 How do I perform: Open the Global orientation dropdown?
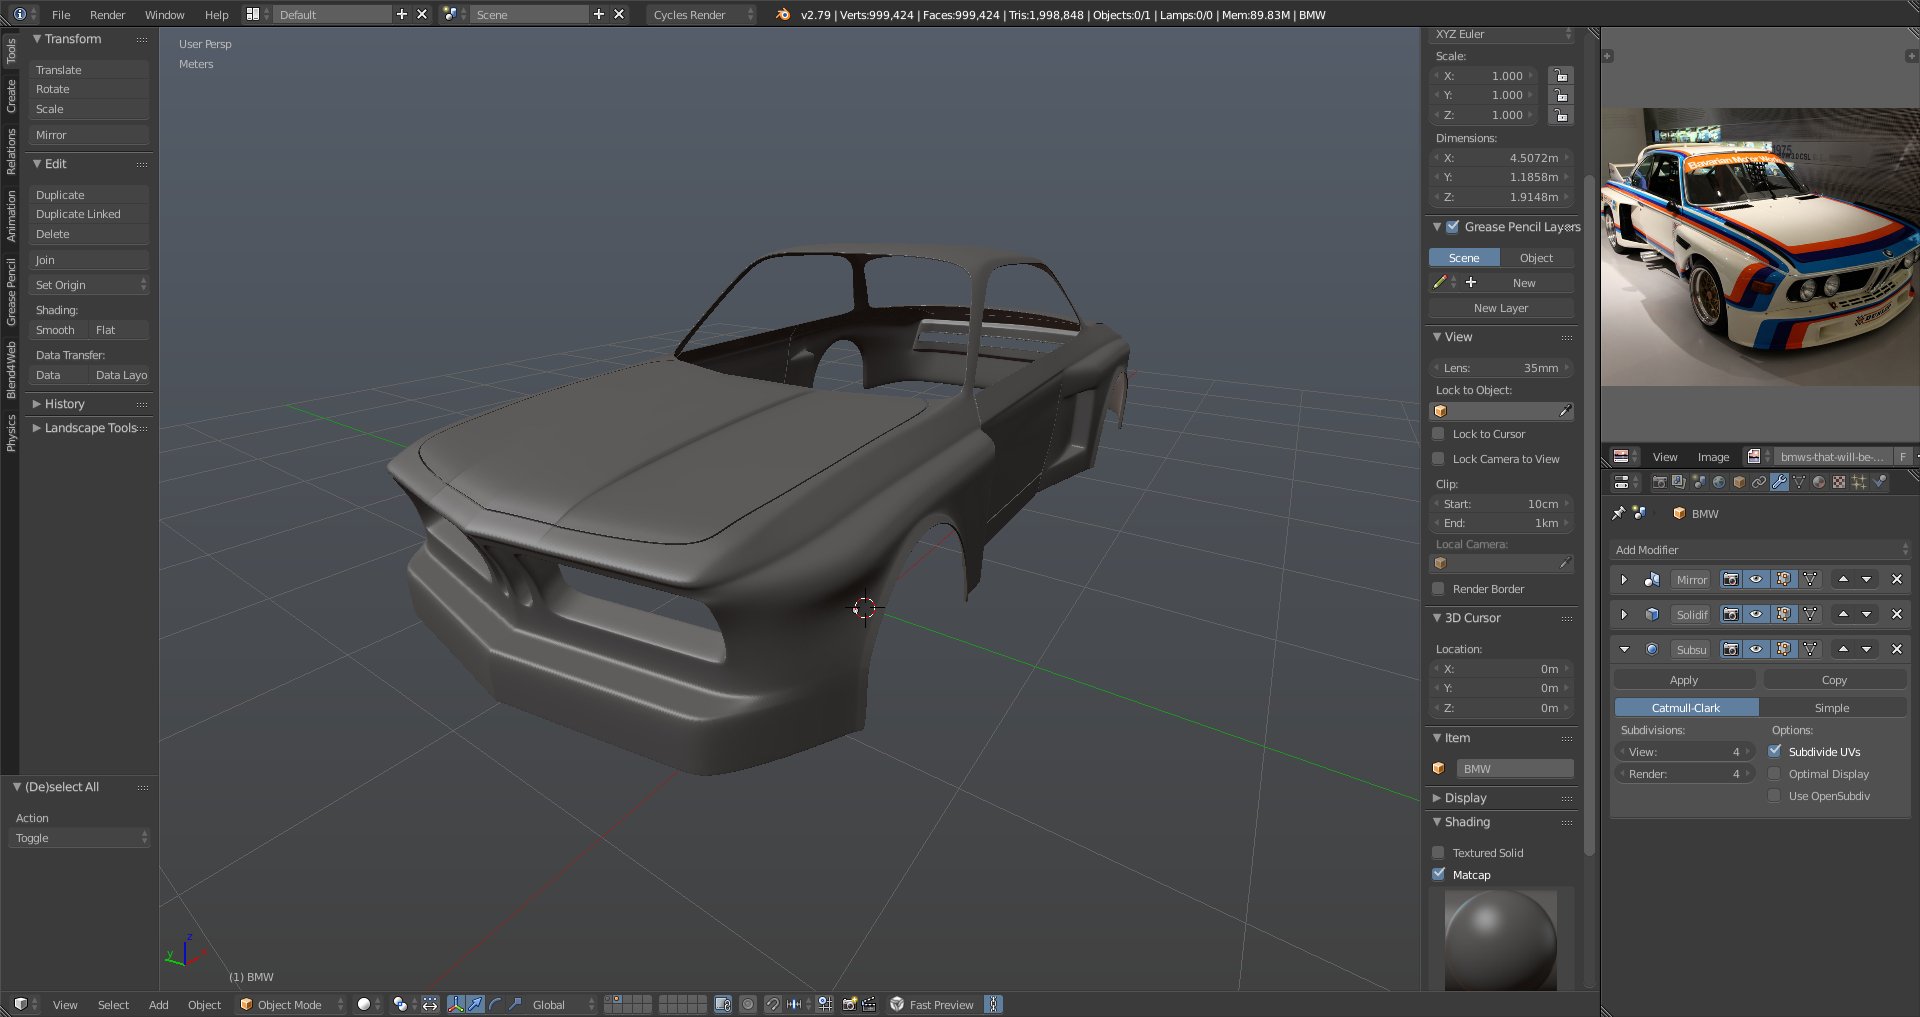tap(562, 1004)
